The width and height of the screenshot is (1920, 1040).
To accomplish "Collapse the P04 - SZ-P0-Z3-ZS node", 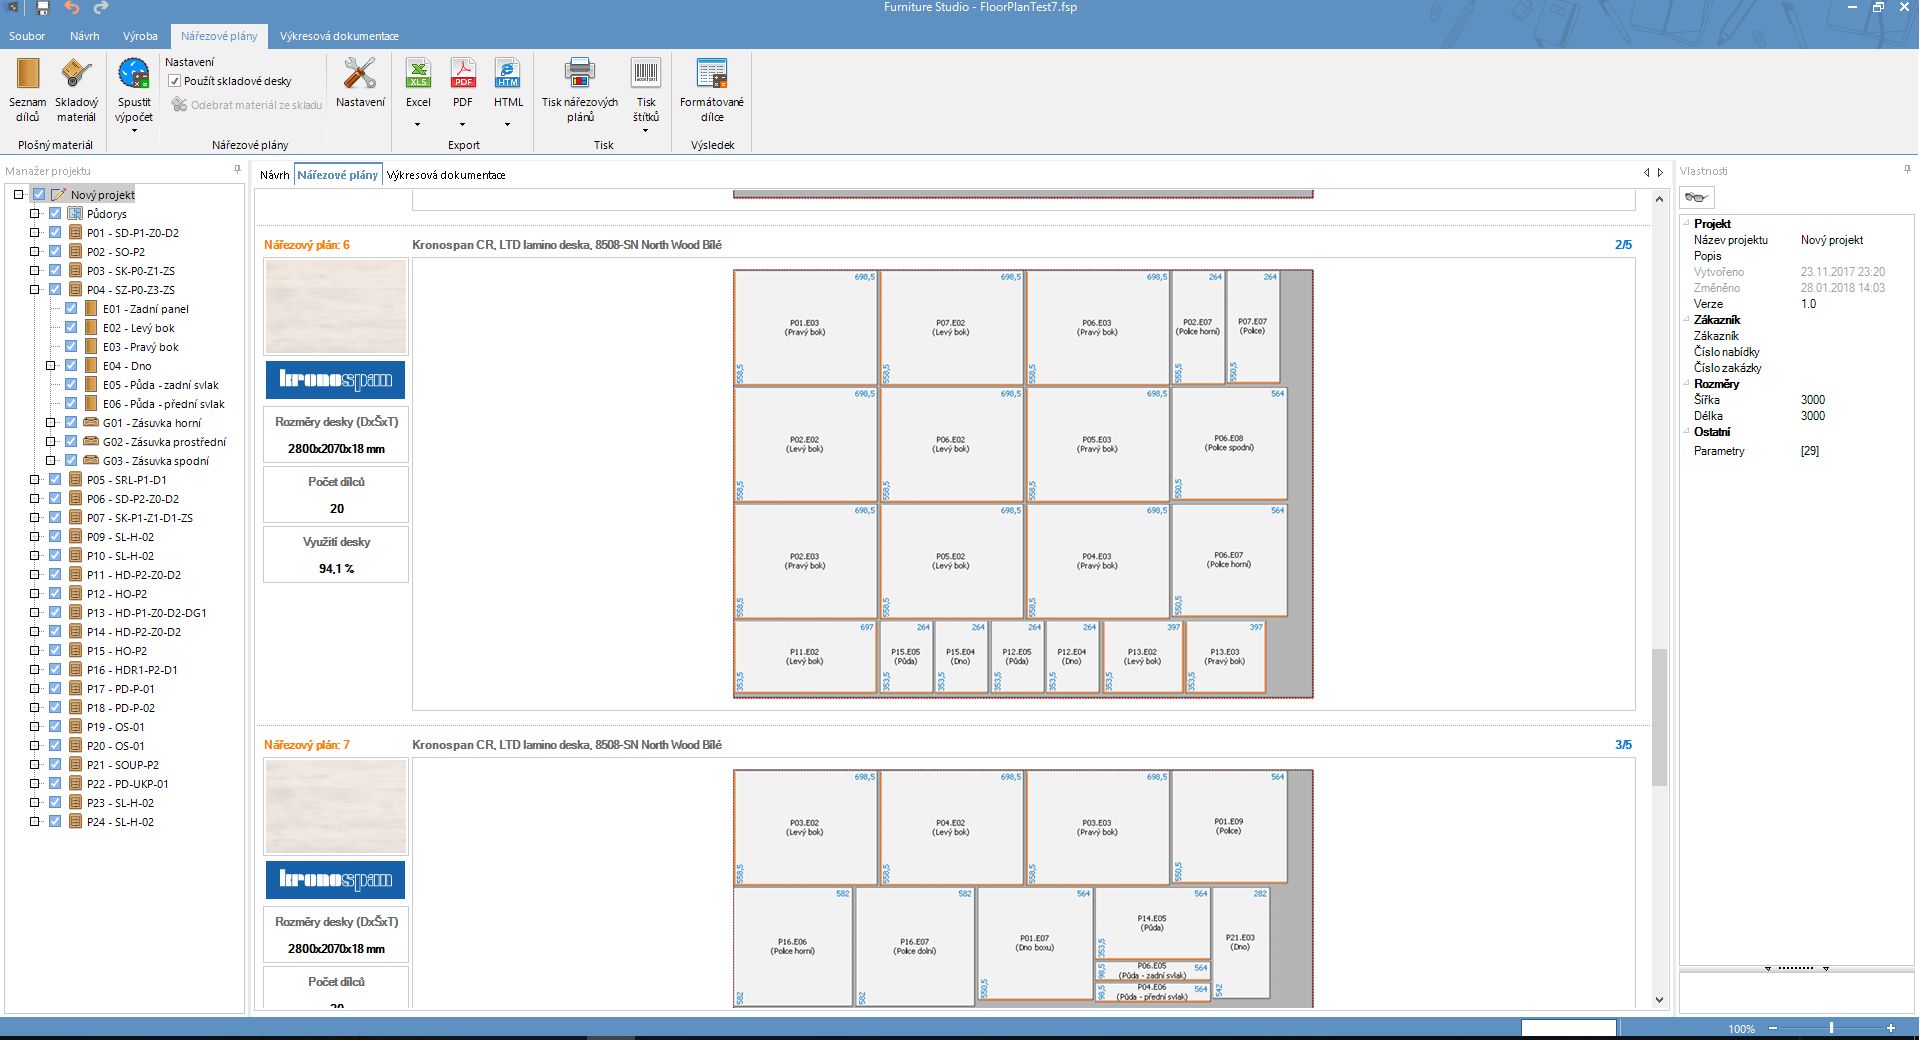I will [x=35, y=289].
